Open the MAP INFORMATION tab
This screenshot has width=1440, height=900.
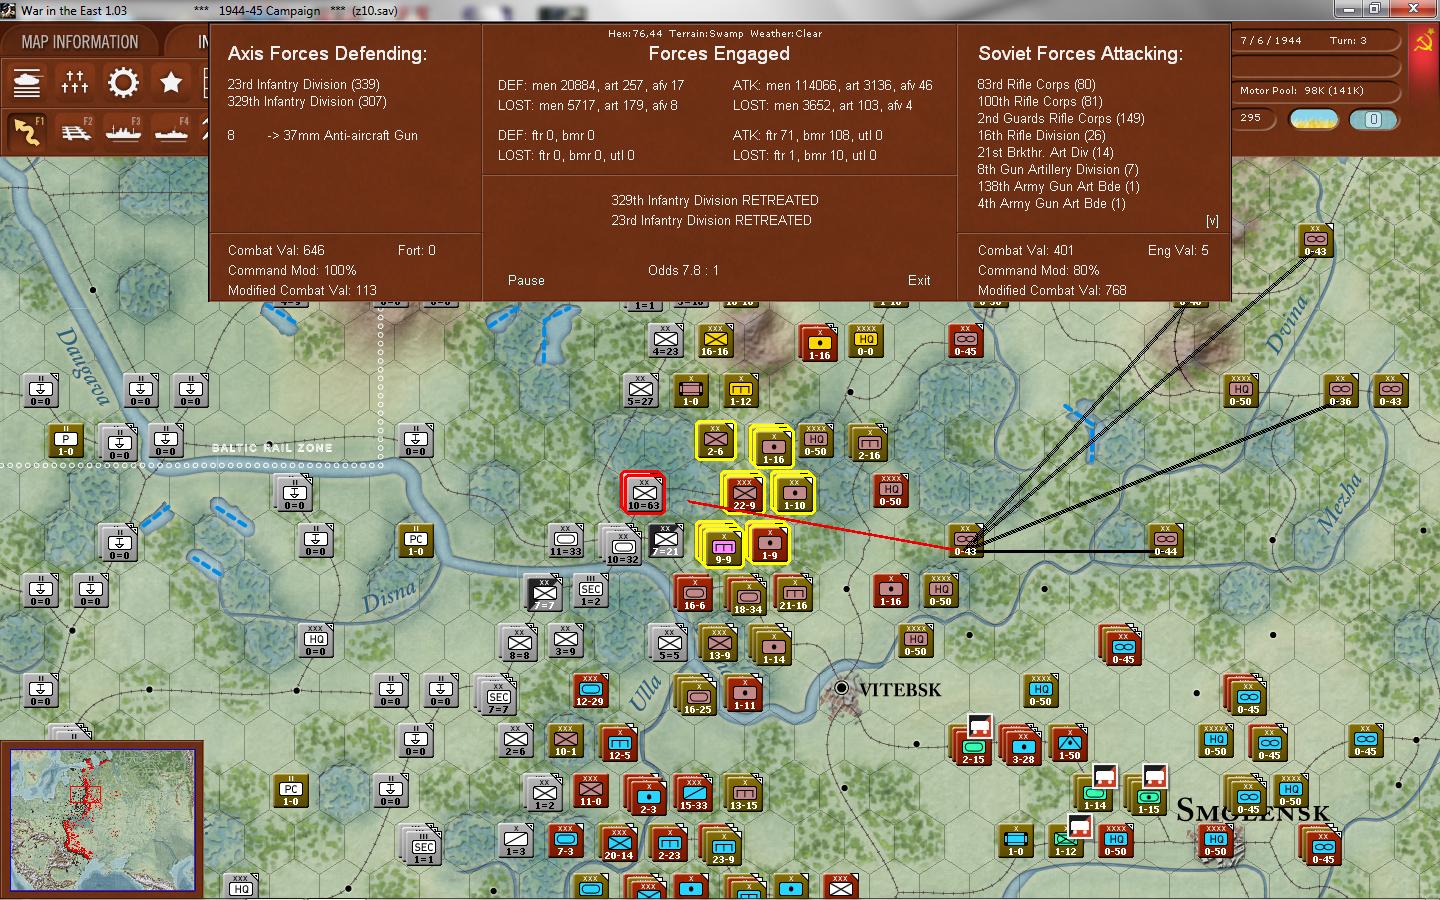pos(80,42)
